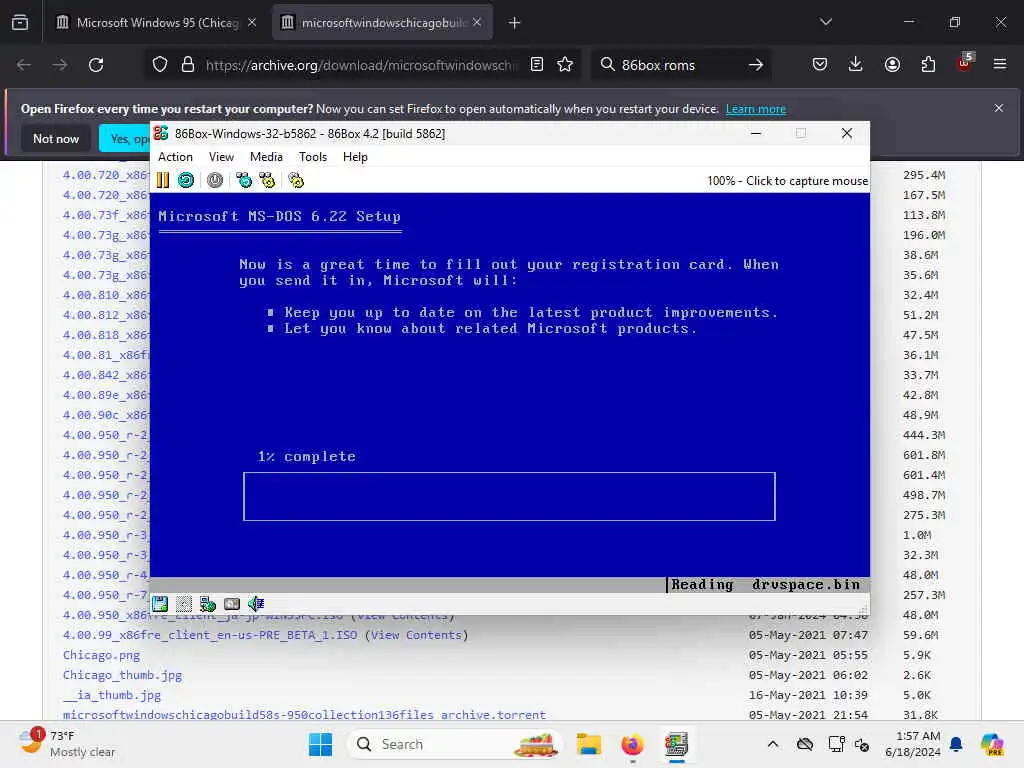Open the 86Box Help menu
The height and width of the screenshot is (768, 1024).
click(355, 157)
